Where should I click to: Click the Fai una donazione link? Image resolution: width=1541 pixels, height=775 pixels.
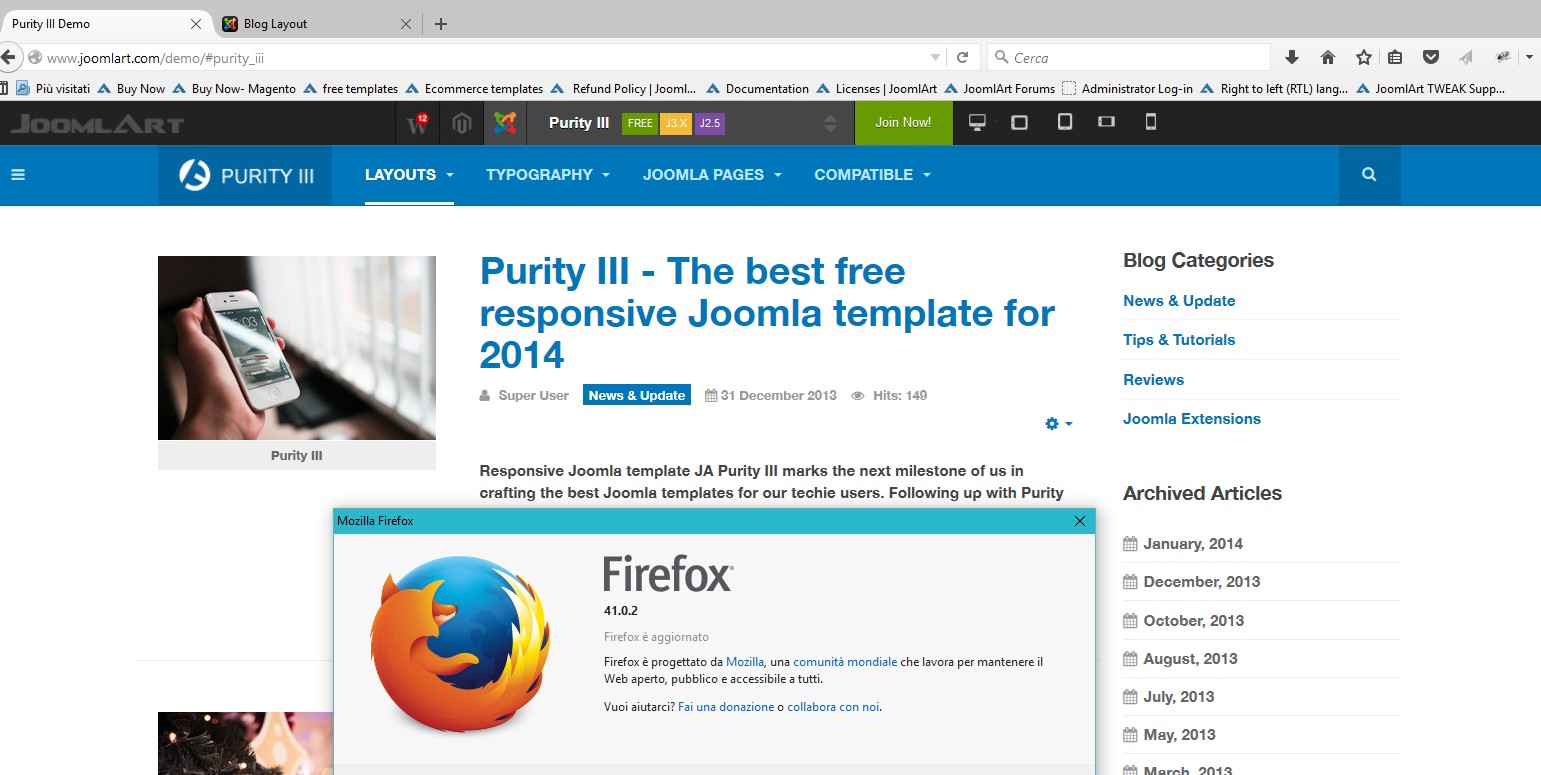(x=725, y=706)
